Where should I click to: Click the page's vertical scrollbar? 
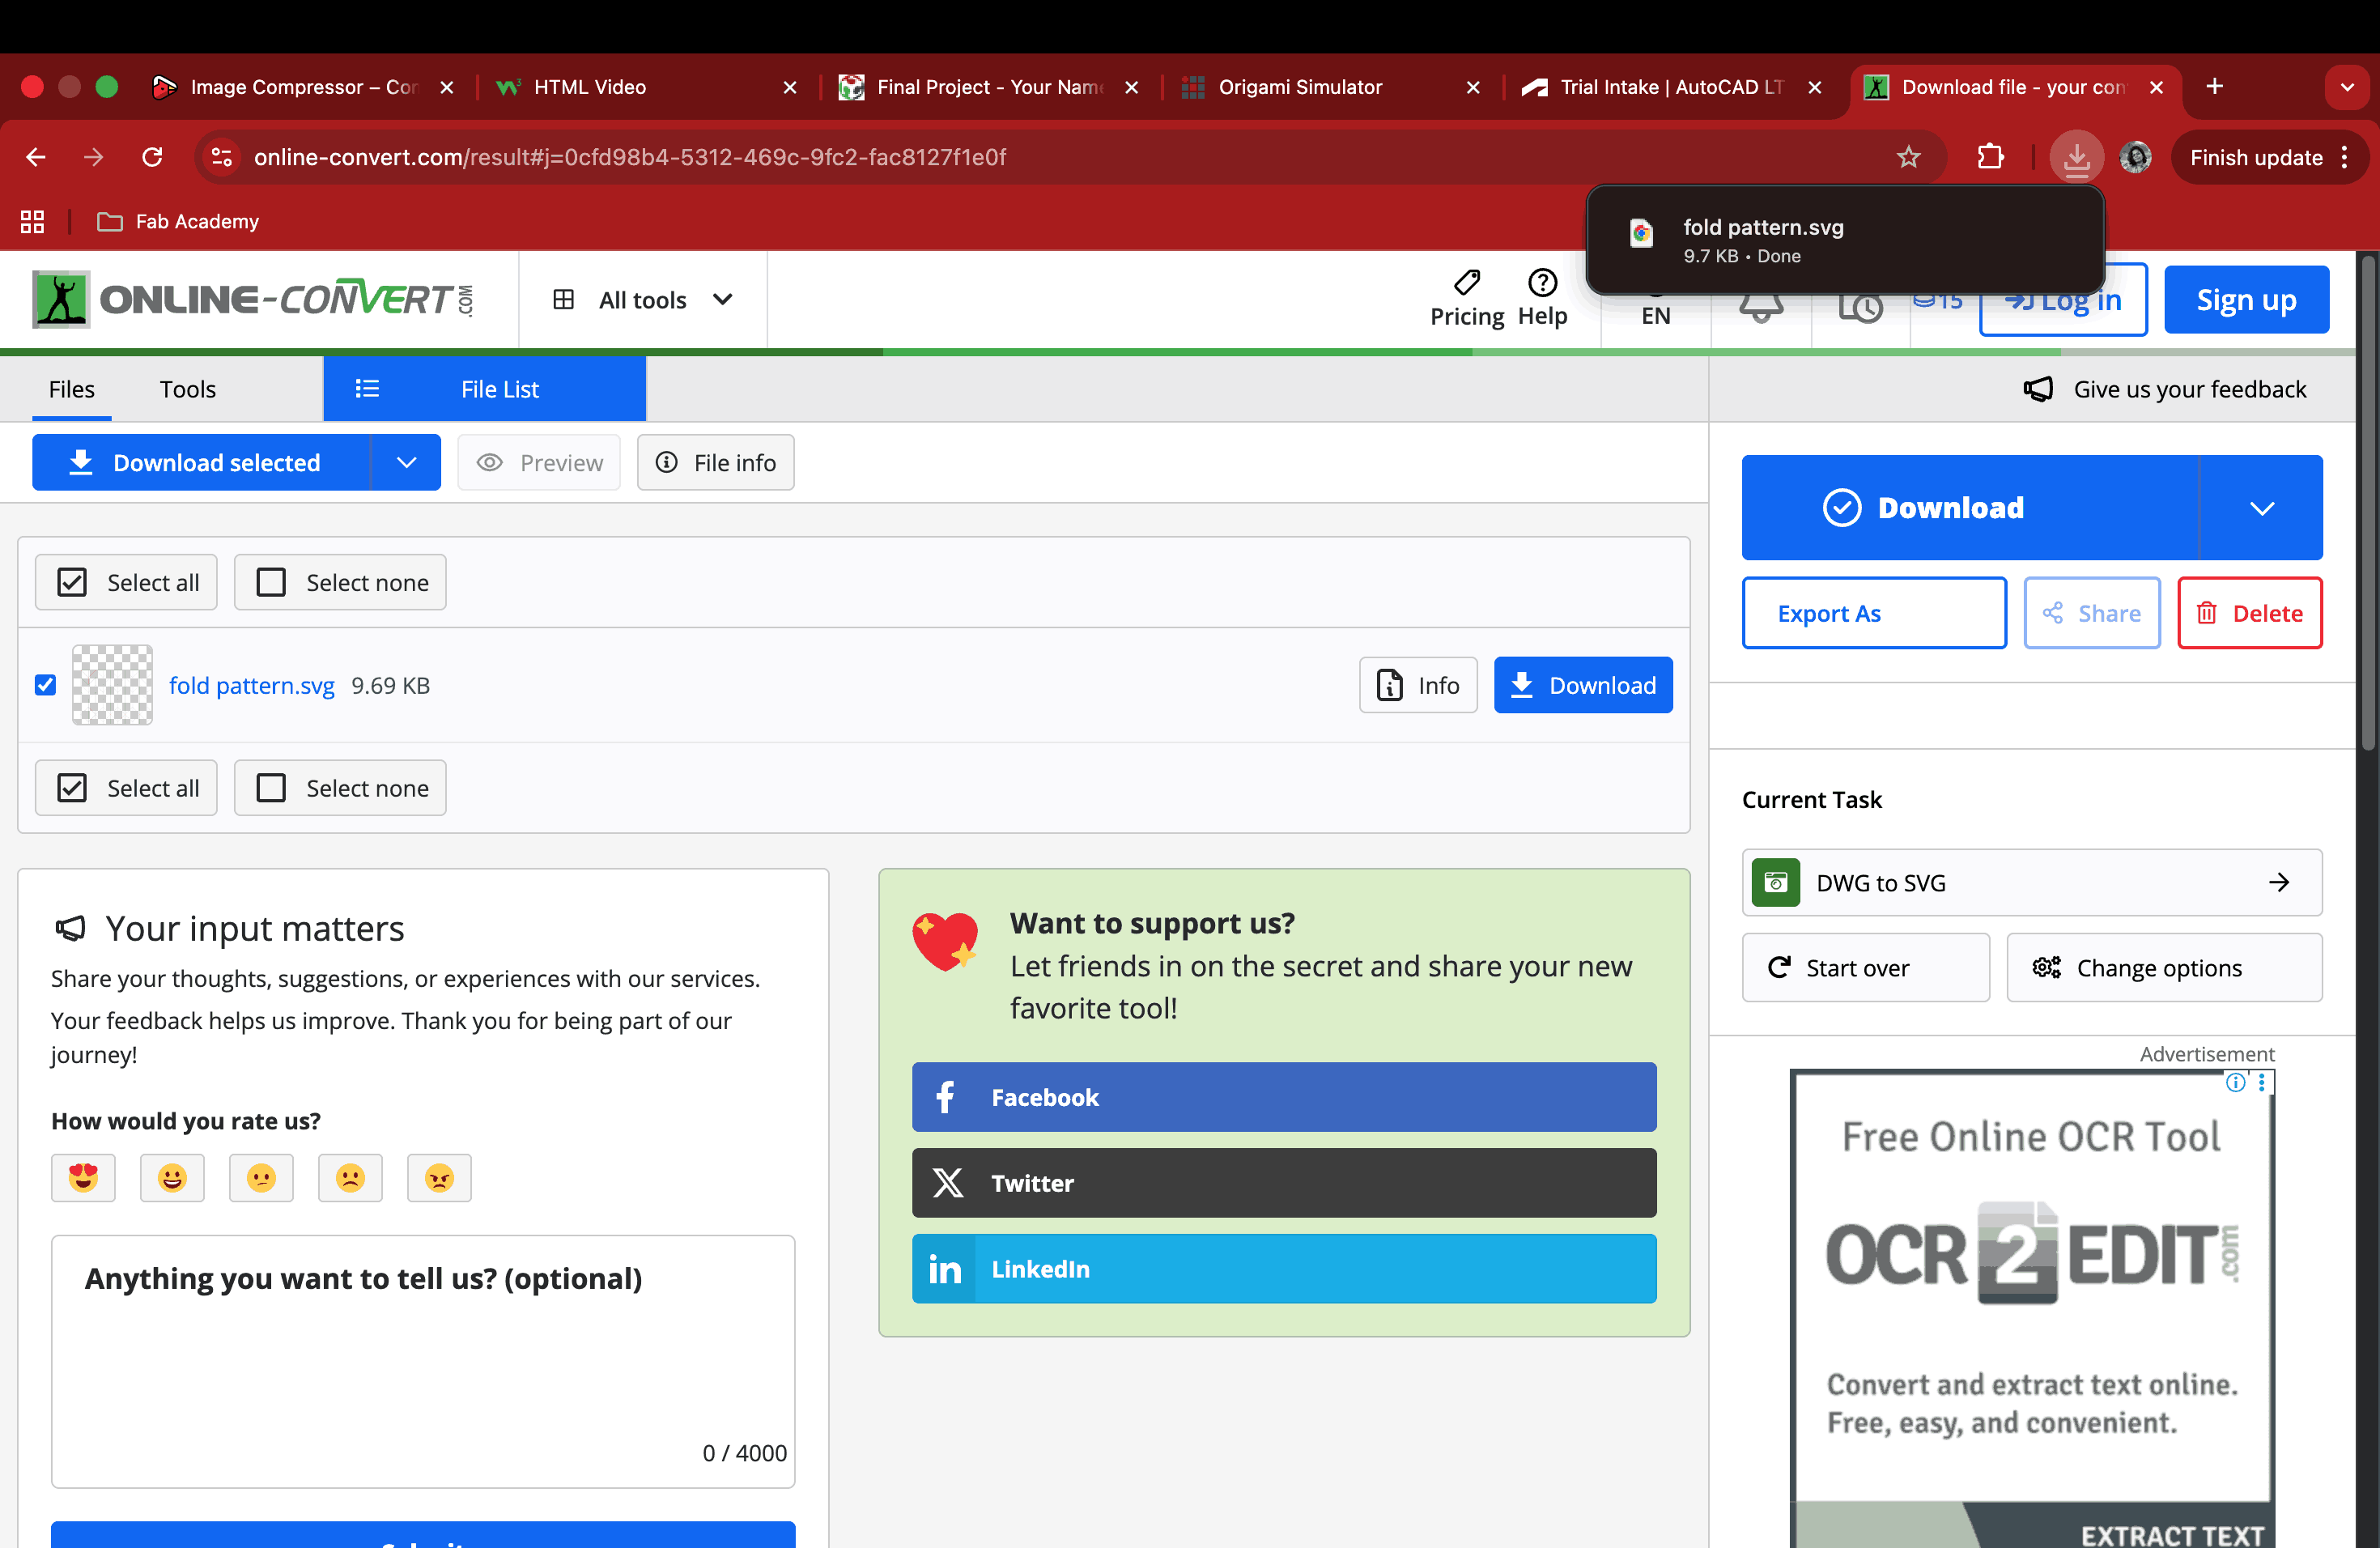(2367, 500)
